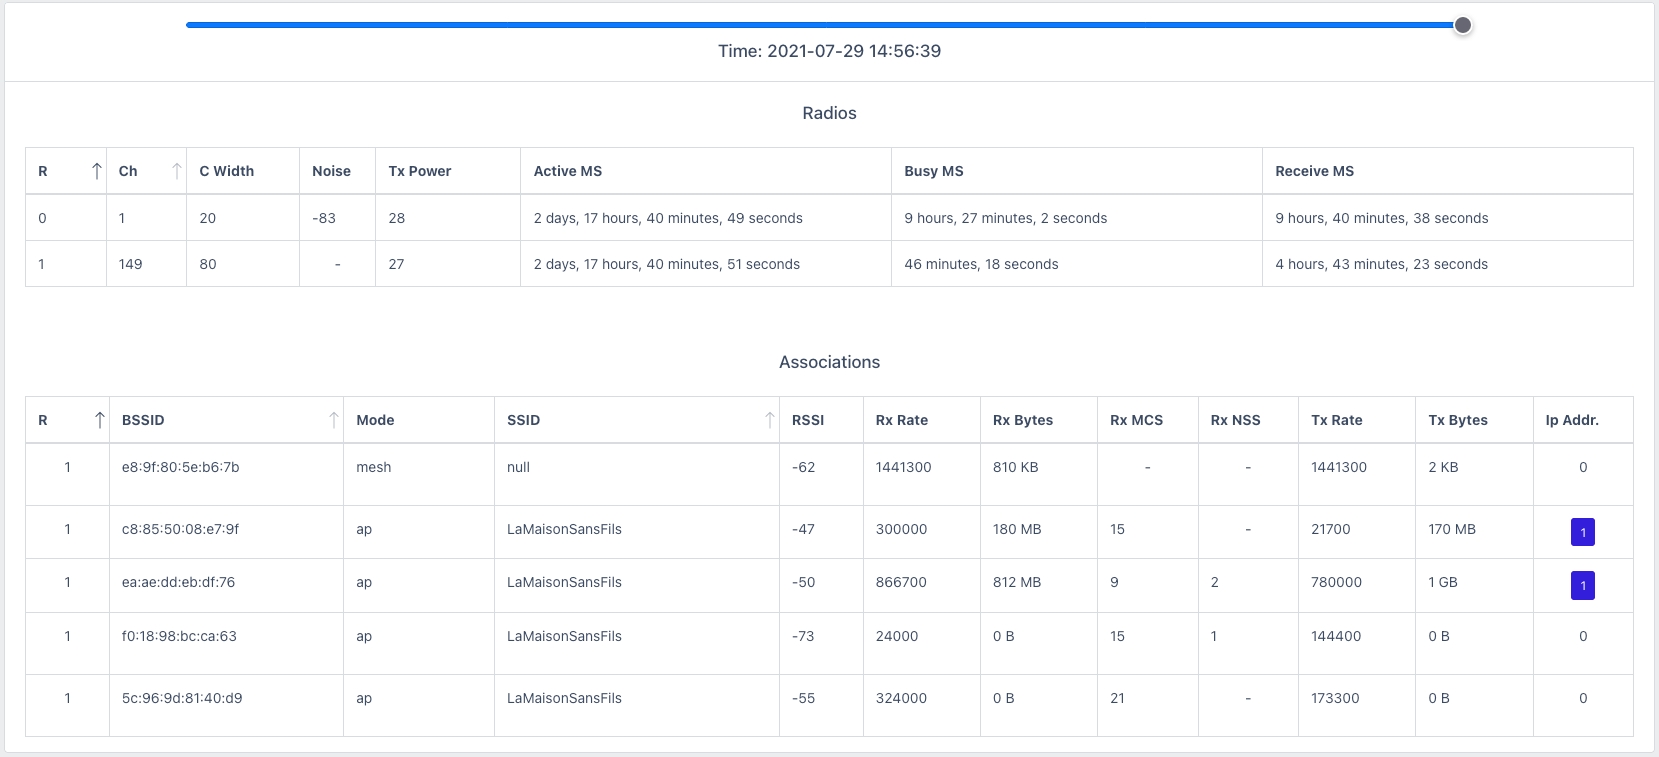Select the BSSID e8:9f:80:5e:b6:7b cell
Viewport: 1659px width, 757px height.
[x=181, y=467]
